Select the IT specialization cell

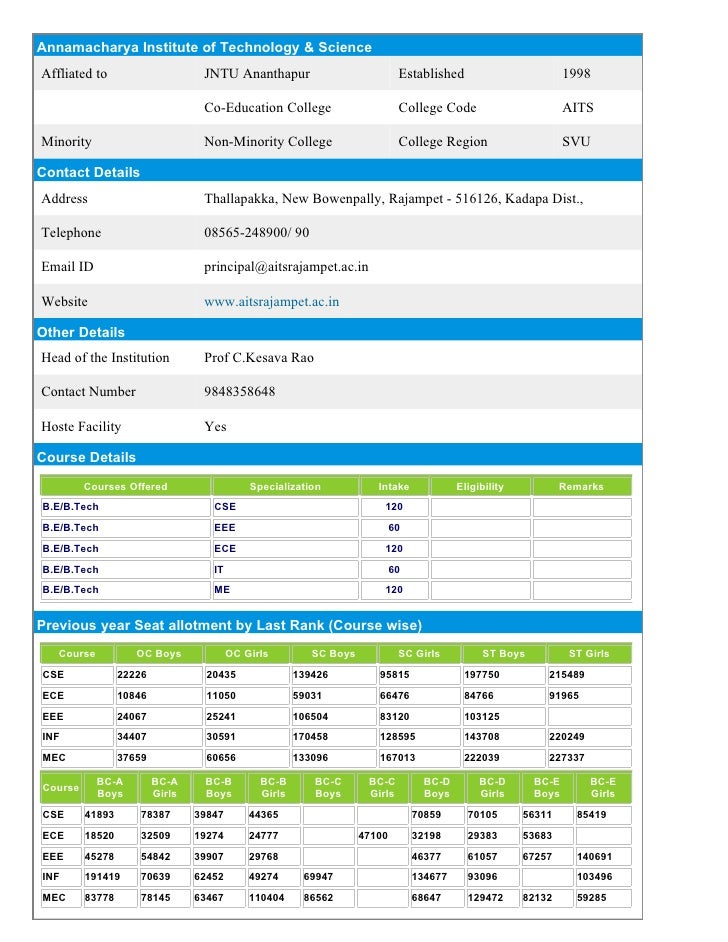pos(285,570)
